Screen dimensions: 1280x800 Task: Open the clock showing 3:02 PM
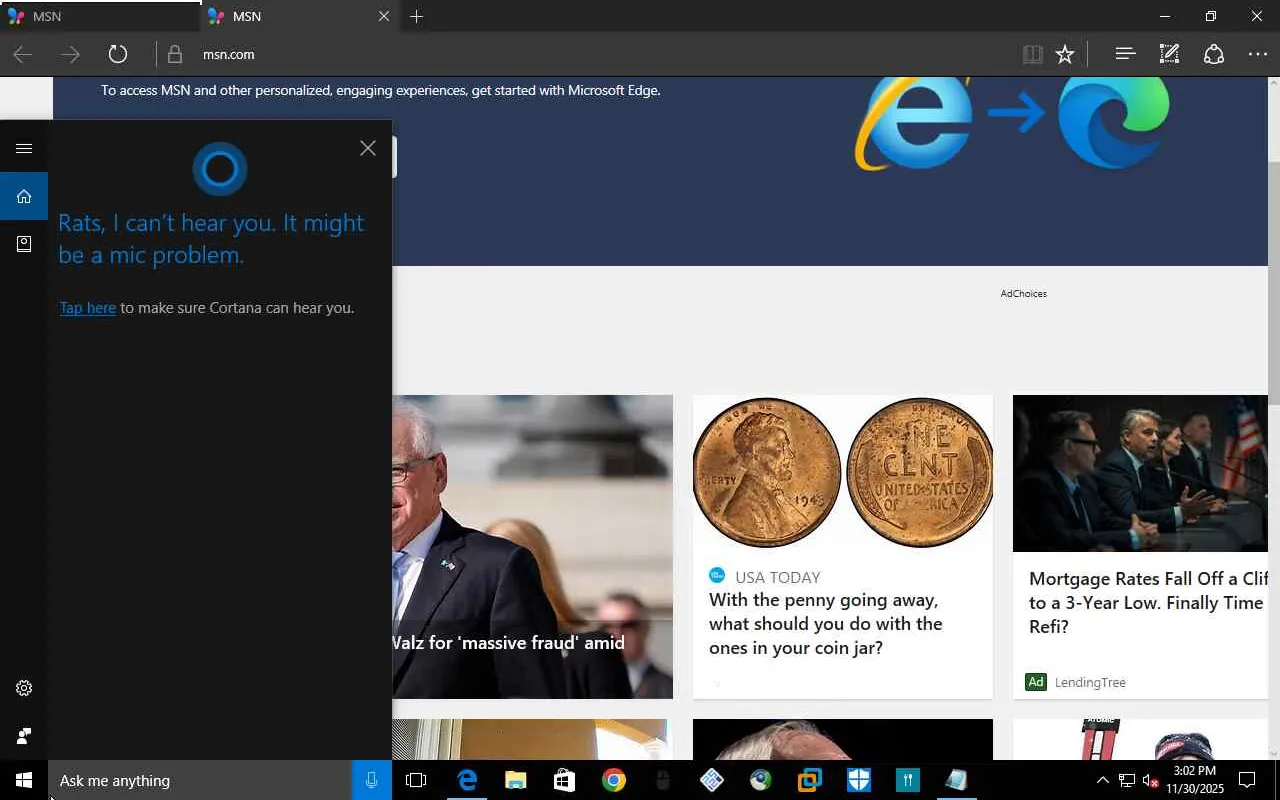click(1195, 780)
